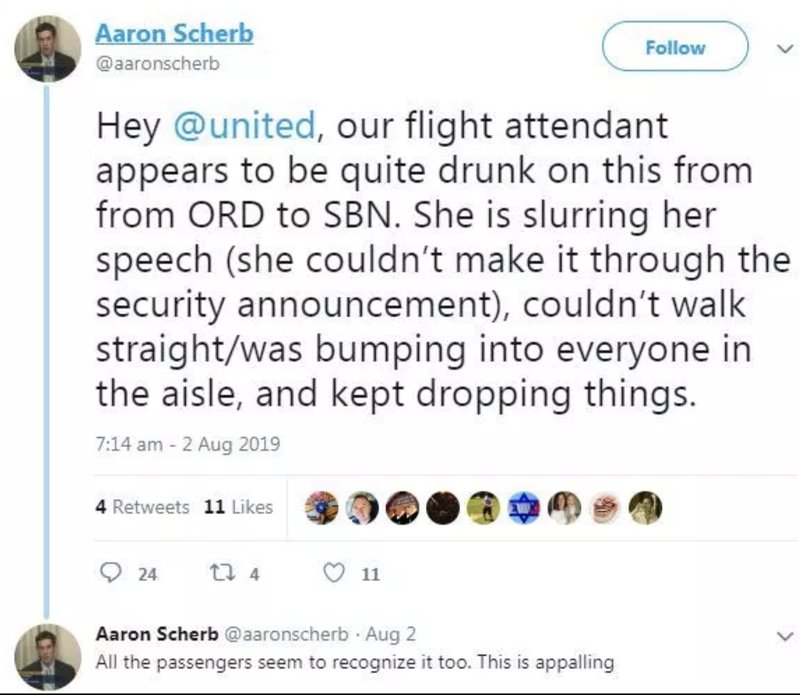Expand the chevron menu beside Follow button

[x=785, y=49]
